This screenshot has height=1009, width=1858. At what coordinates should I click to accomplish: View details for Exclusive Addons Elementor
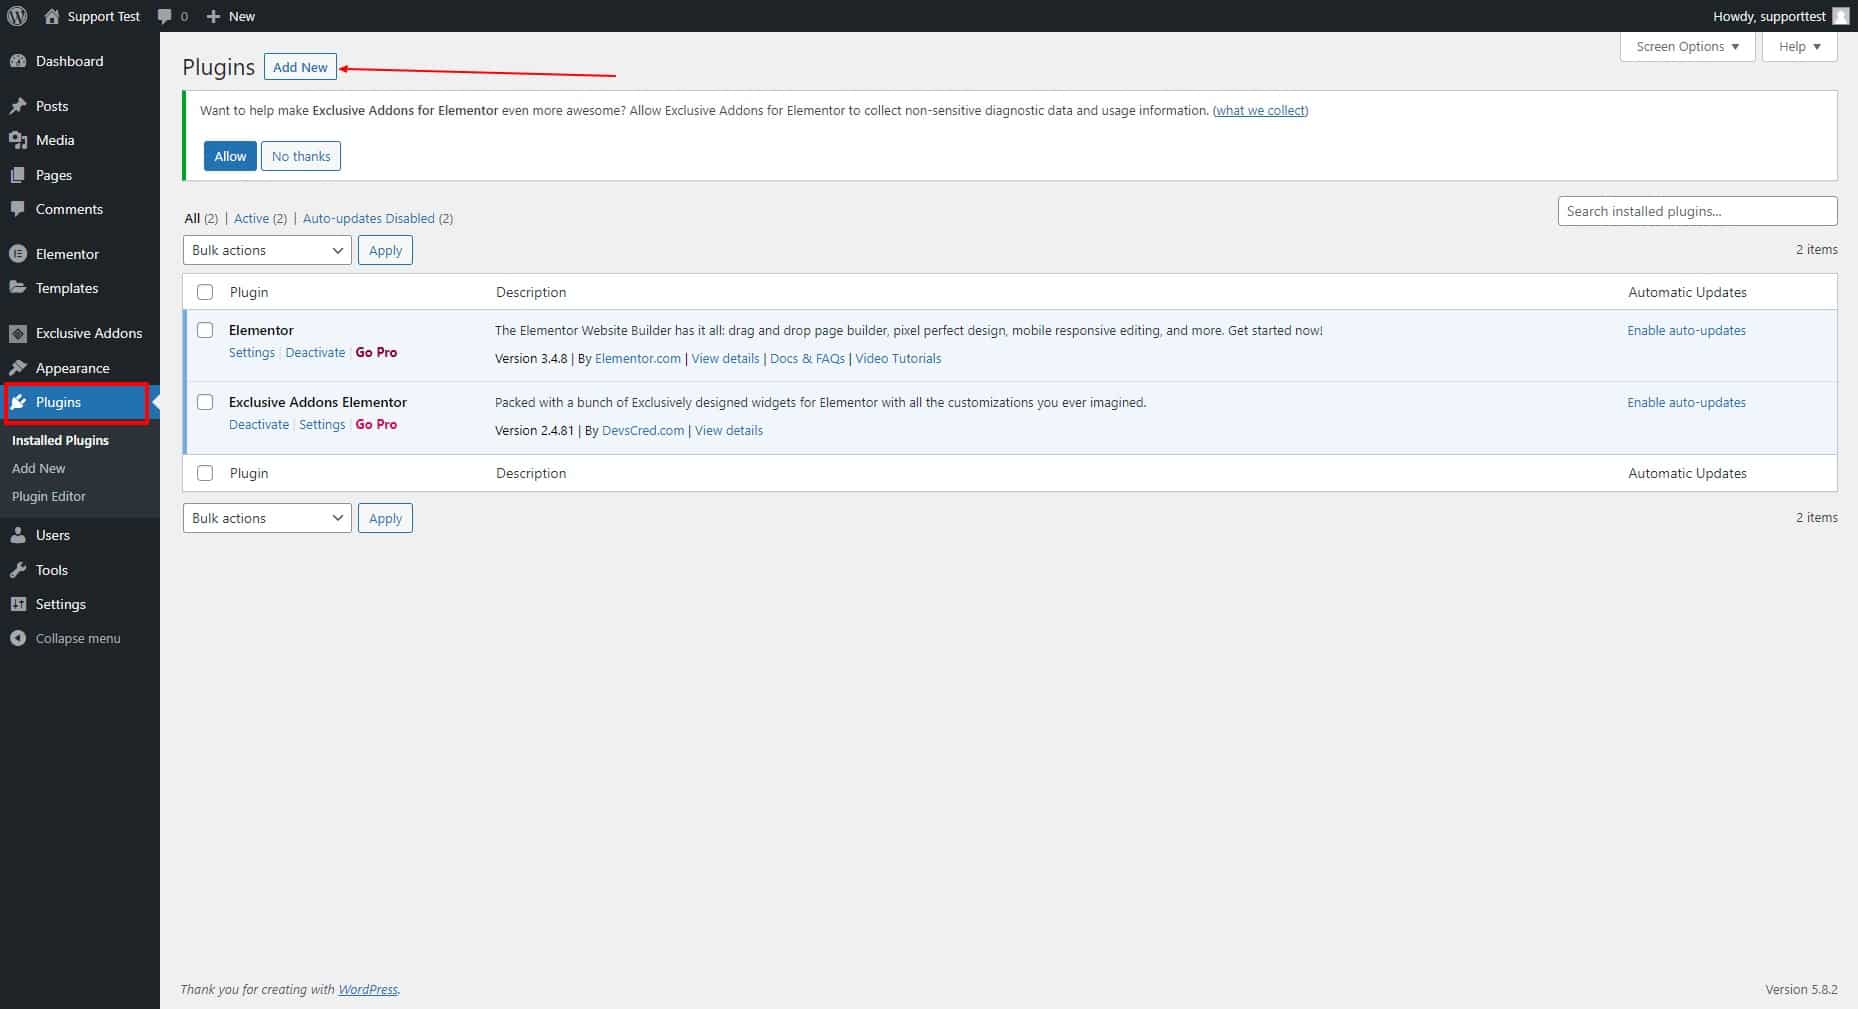coord(729,430)
